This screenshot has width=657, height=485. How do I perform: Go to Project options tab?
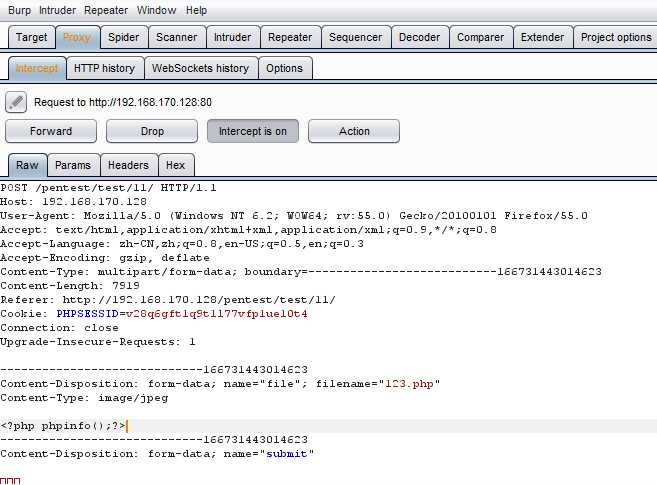(x=616, y=37)
